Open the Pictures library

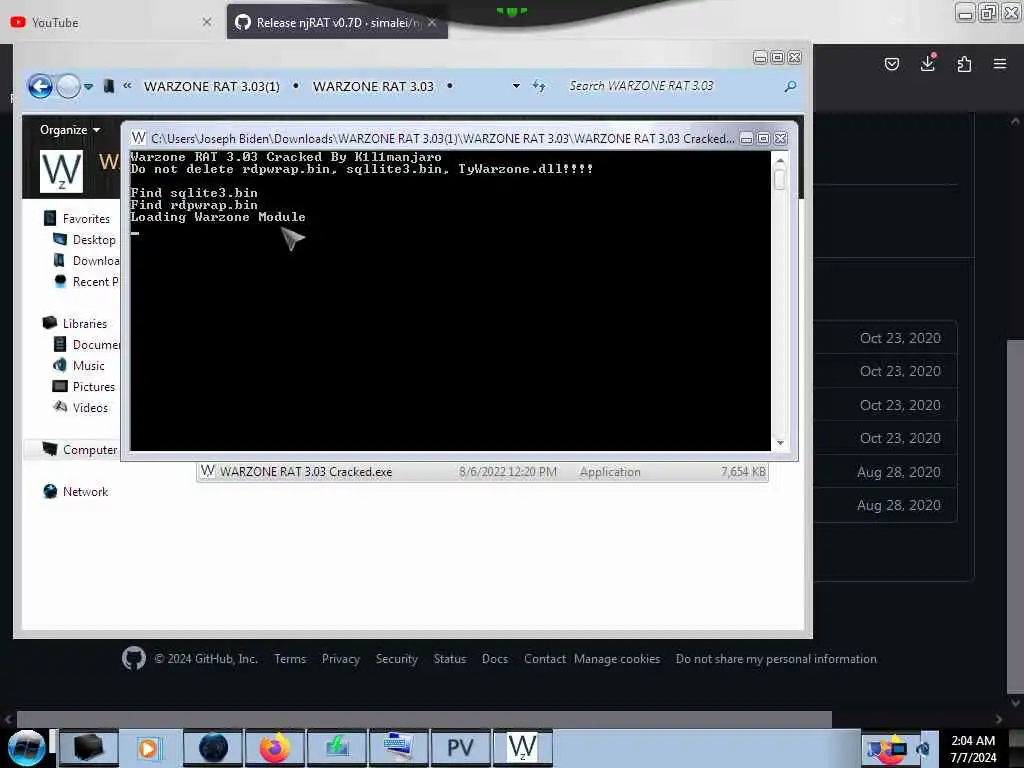[84, 386]
